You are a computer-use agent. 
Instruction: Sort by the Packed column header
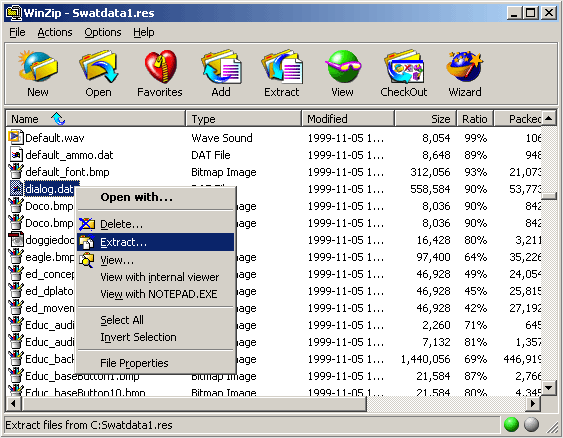click(518, 118)
